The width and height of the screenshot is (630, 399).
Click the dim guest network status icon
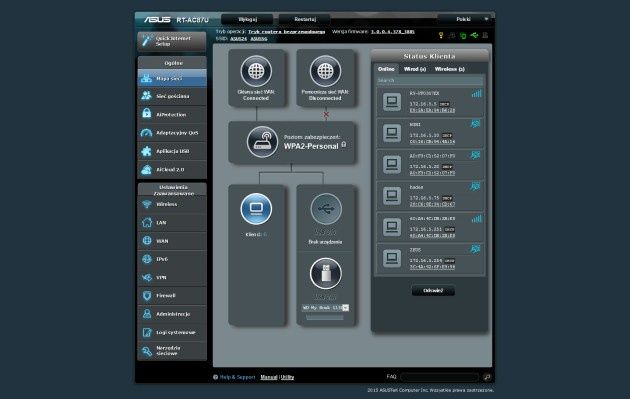452,35
